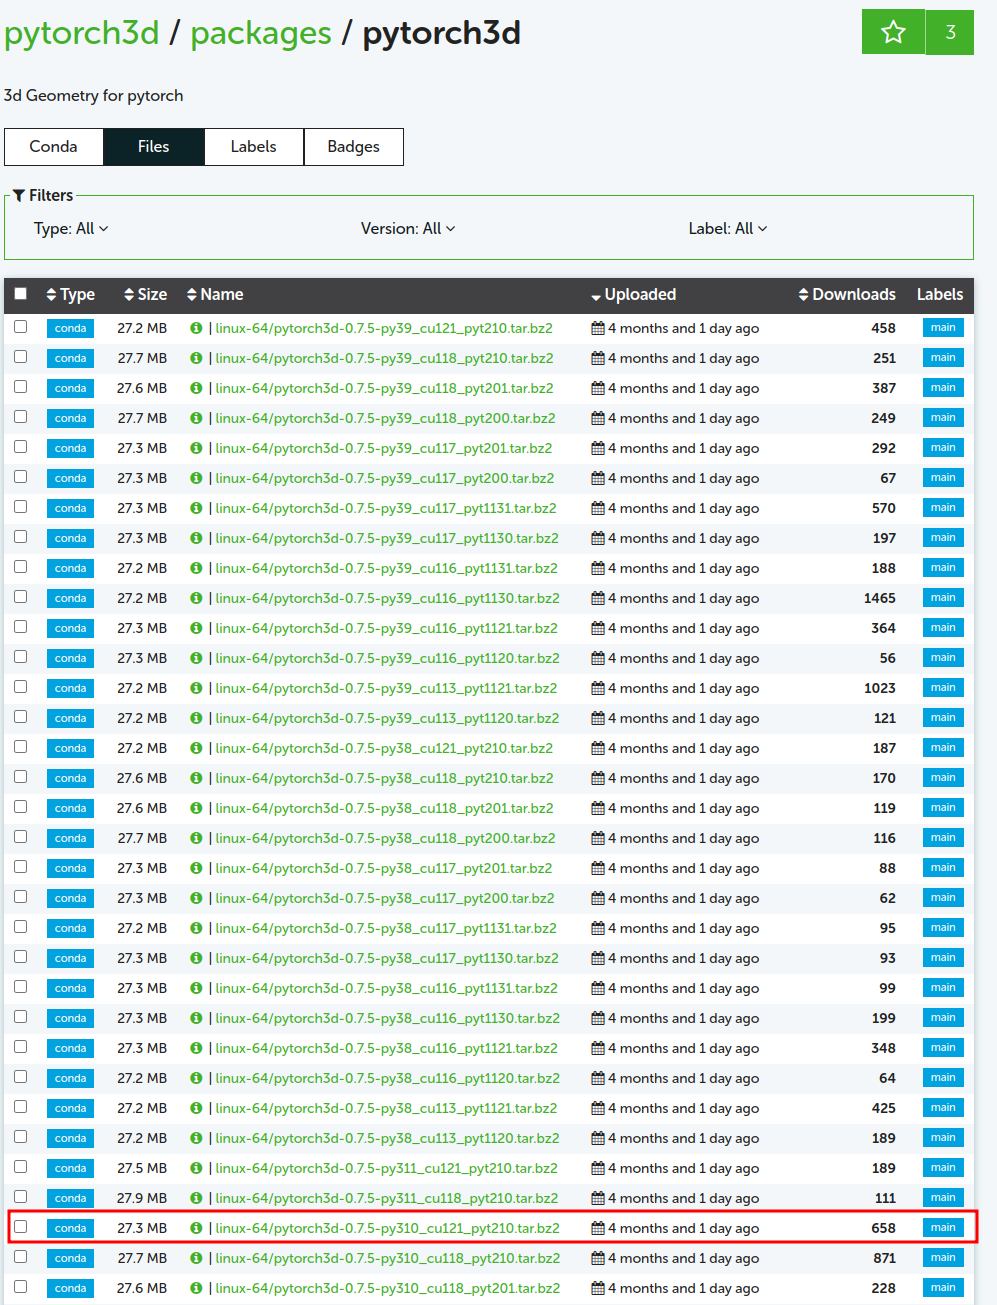Click the sort arrows on the Downloads column
Image resolution: width=997 pixels, height=1305 pixels.
coord(803,294)
